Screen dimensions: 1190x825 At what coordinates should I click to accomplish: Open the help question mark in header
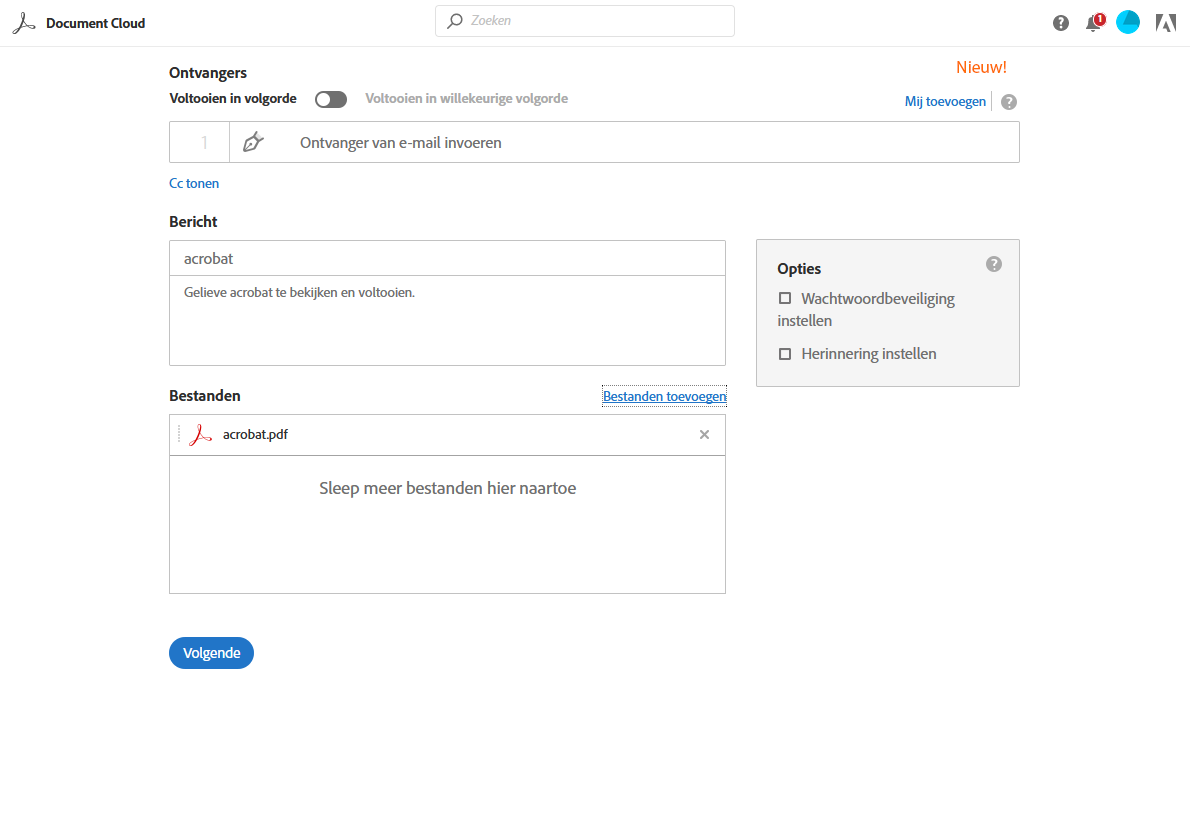[x=1061, y=23]
